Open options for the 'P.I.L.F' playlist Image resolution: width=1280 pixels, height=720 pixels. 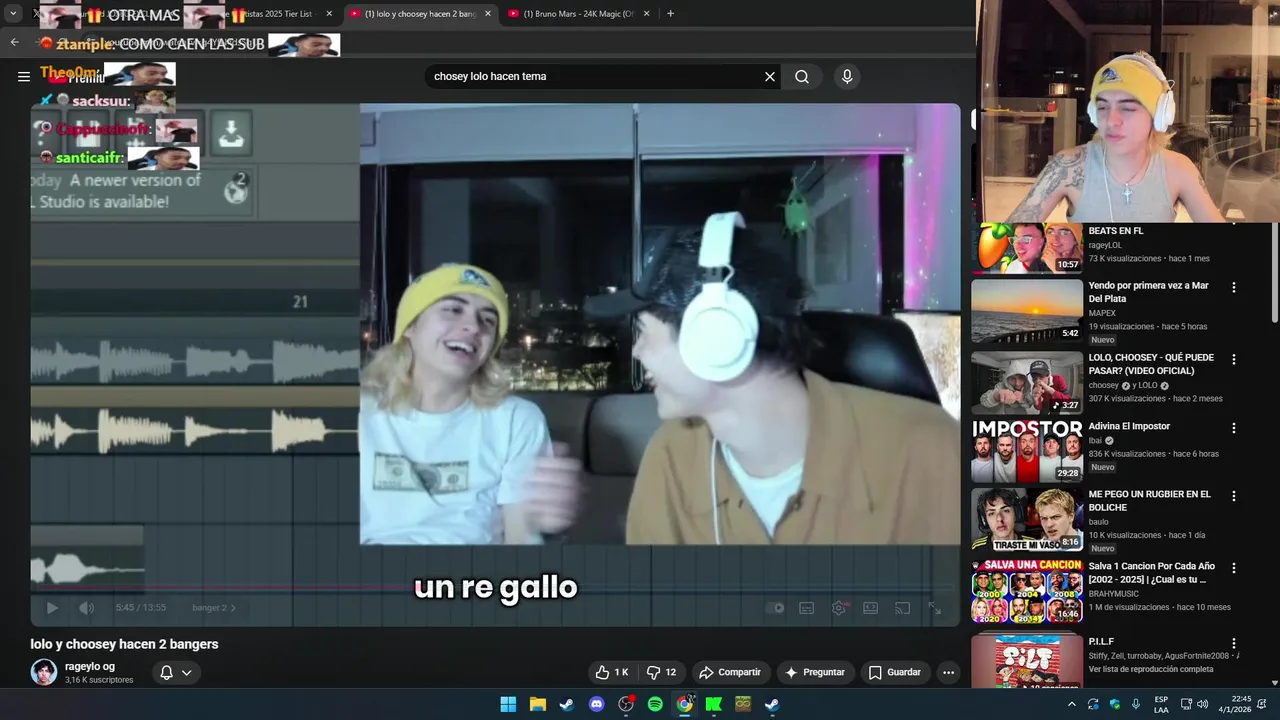[x=1233, y=644]
